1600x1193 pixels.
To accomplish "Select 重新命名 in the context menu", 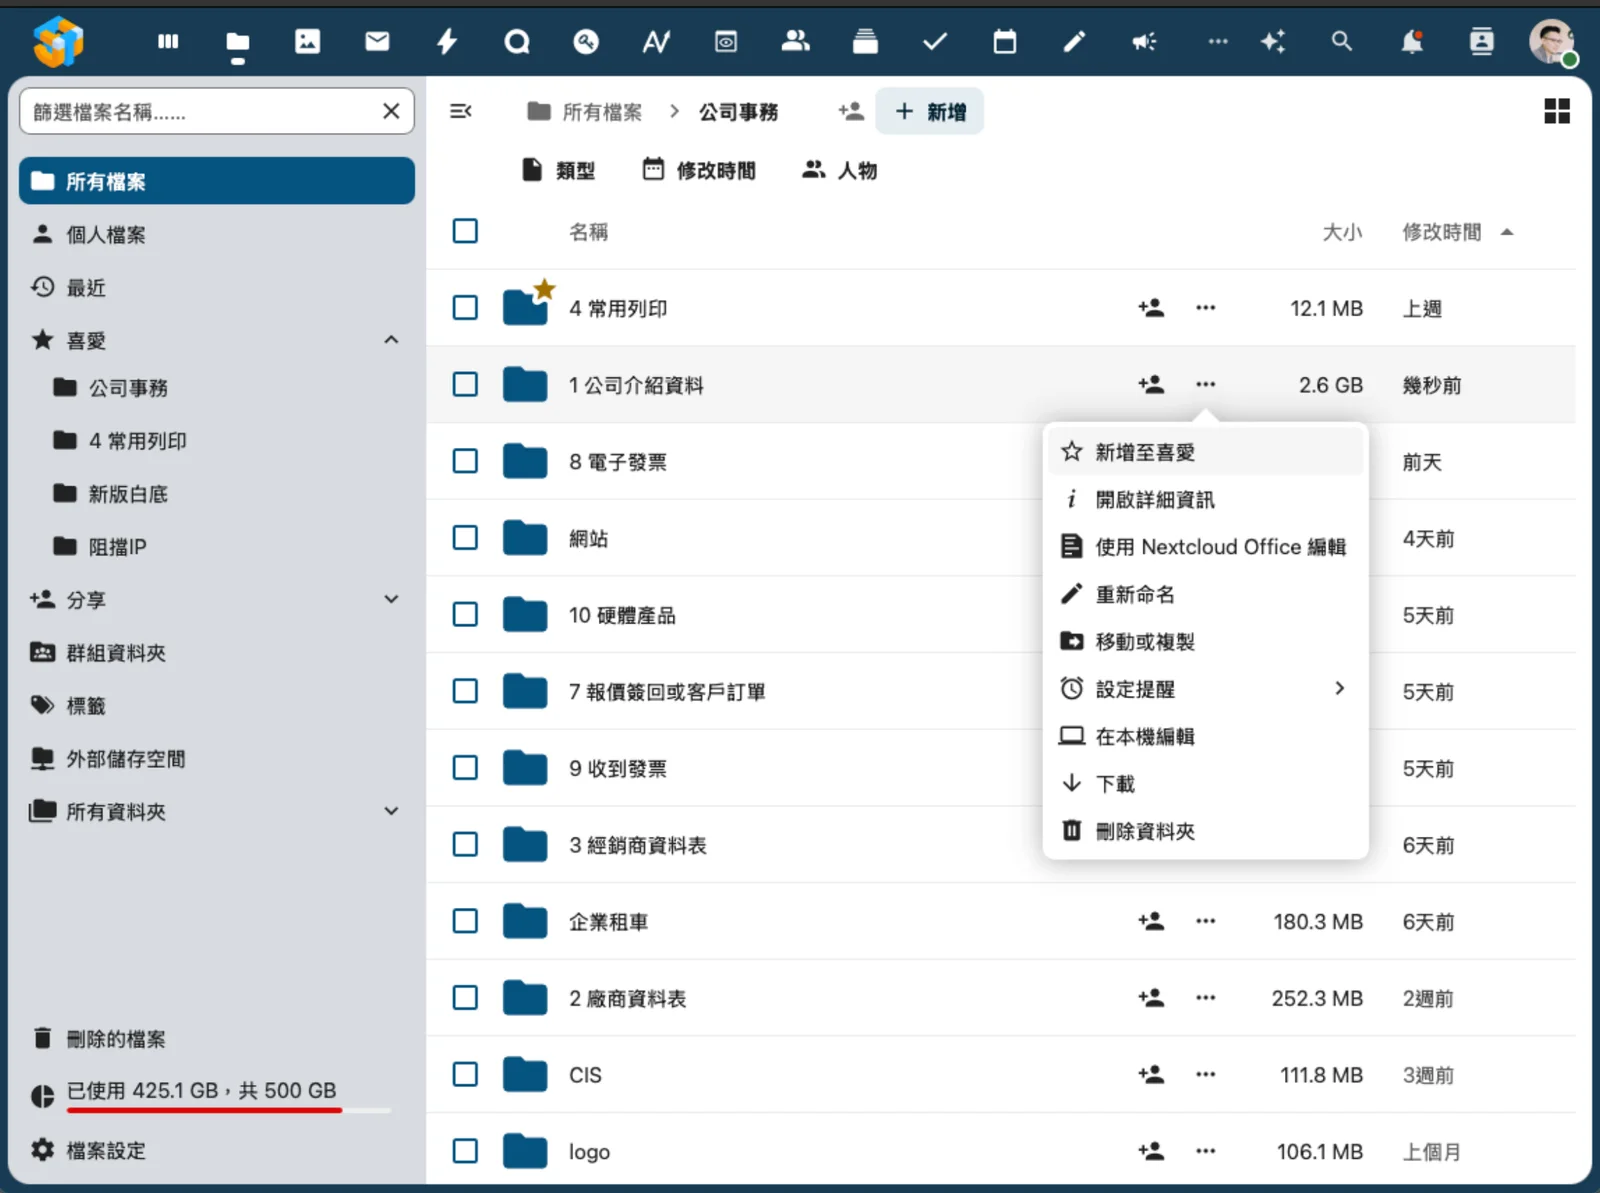I will click(1205, 594).
